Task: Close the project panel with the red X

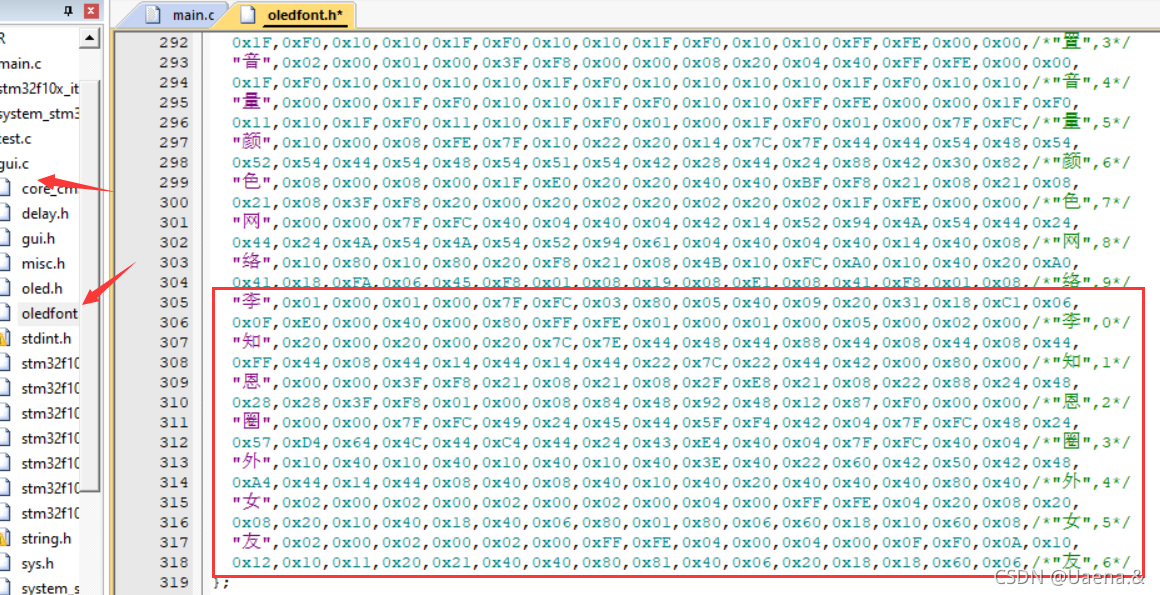Action: tap(91, 11)
